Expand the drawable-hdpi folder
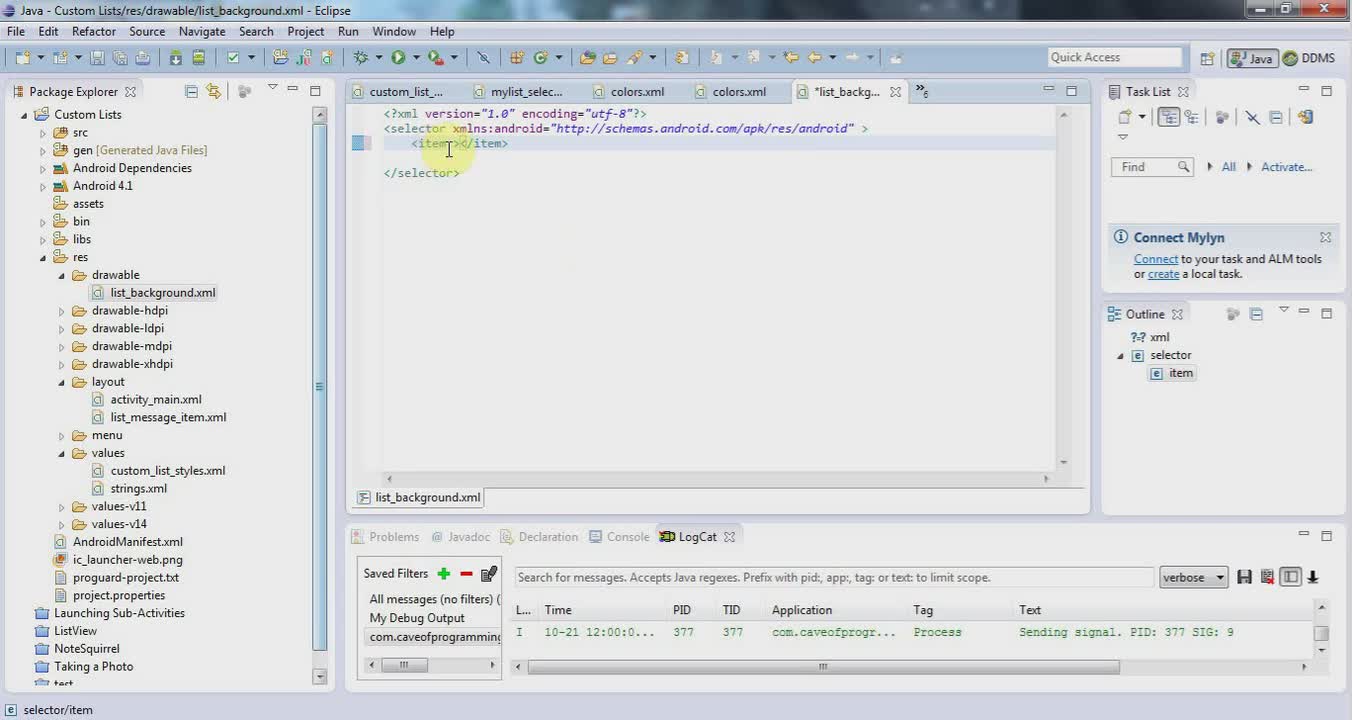1352x720 pixels. [x=62, y=311]
